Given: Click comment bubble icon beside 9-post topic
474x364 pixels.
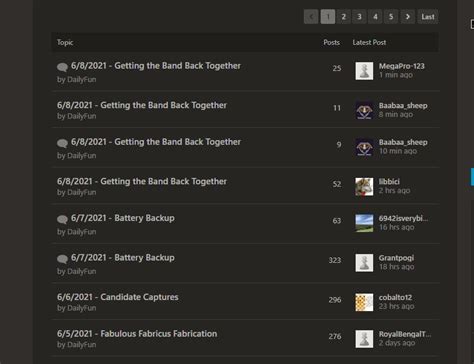Looking at the screenshot, I should click(x=62, y=143).
